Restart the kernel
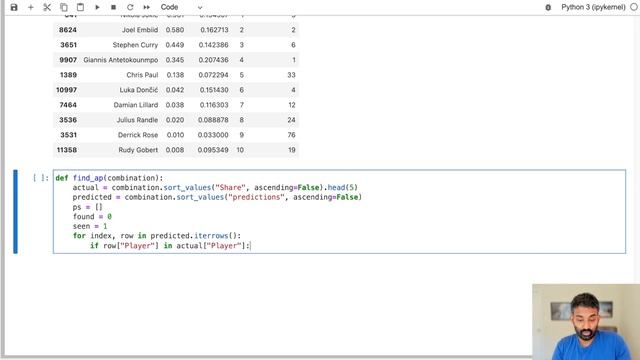 click(x=130, y=7)
